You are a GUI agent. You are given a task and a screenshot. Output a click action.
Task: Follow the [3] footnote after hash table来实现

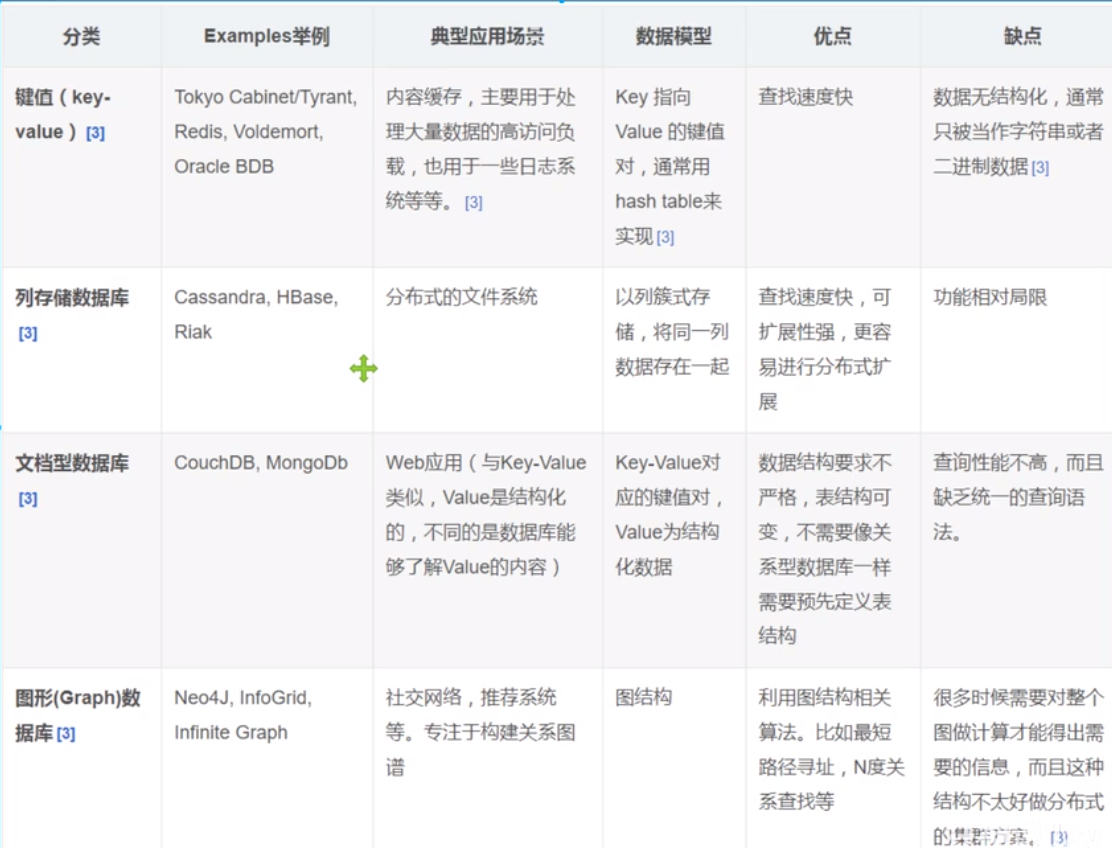tap(665, 238)
